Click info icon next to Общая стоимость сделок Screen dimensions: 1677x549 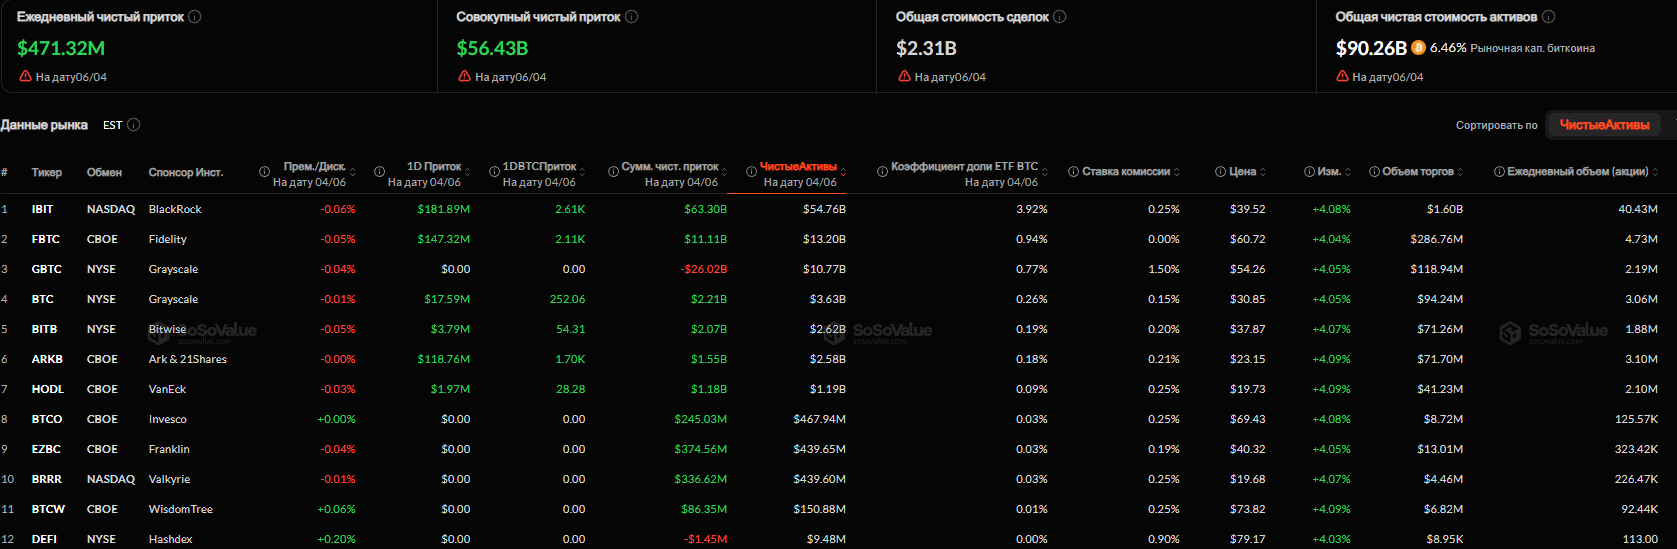point(1060,17)
